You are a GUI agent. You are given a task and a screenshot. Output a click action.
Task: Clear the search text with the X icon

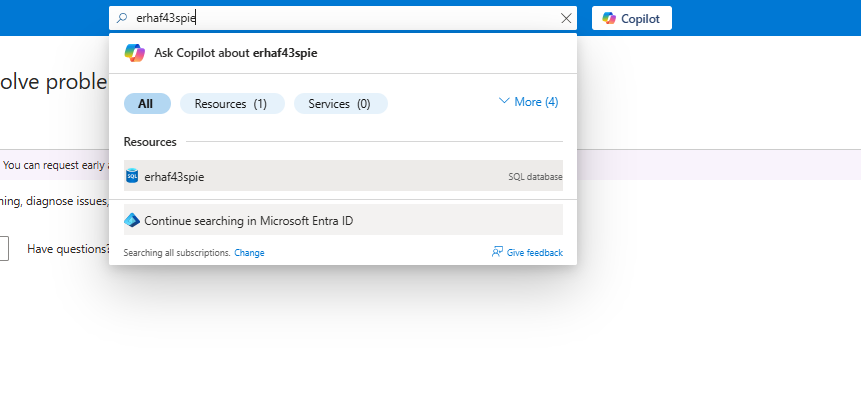567,18
